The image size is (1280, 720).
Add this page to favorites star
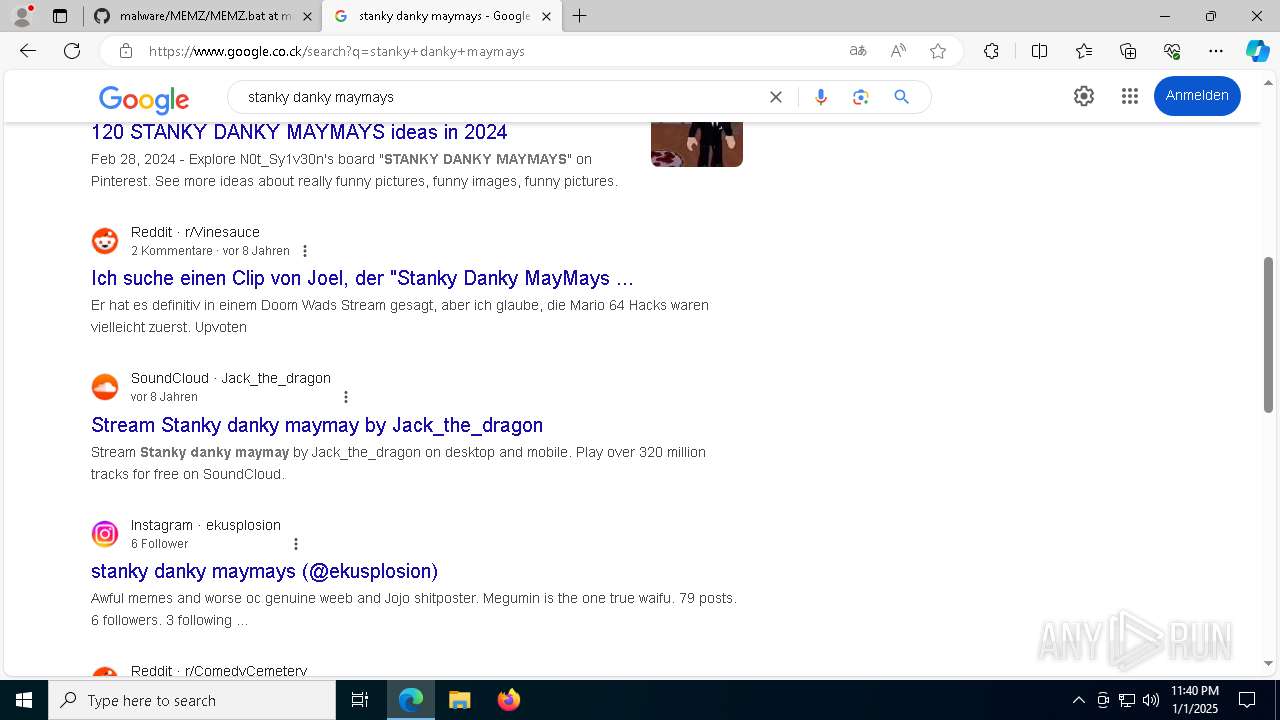(938, 51)
